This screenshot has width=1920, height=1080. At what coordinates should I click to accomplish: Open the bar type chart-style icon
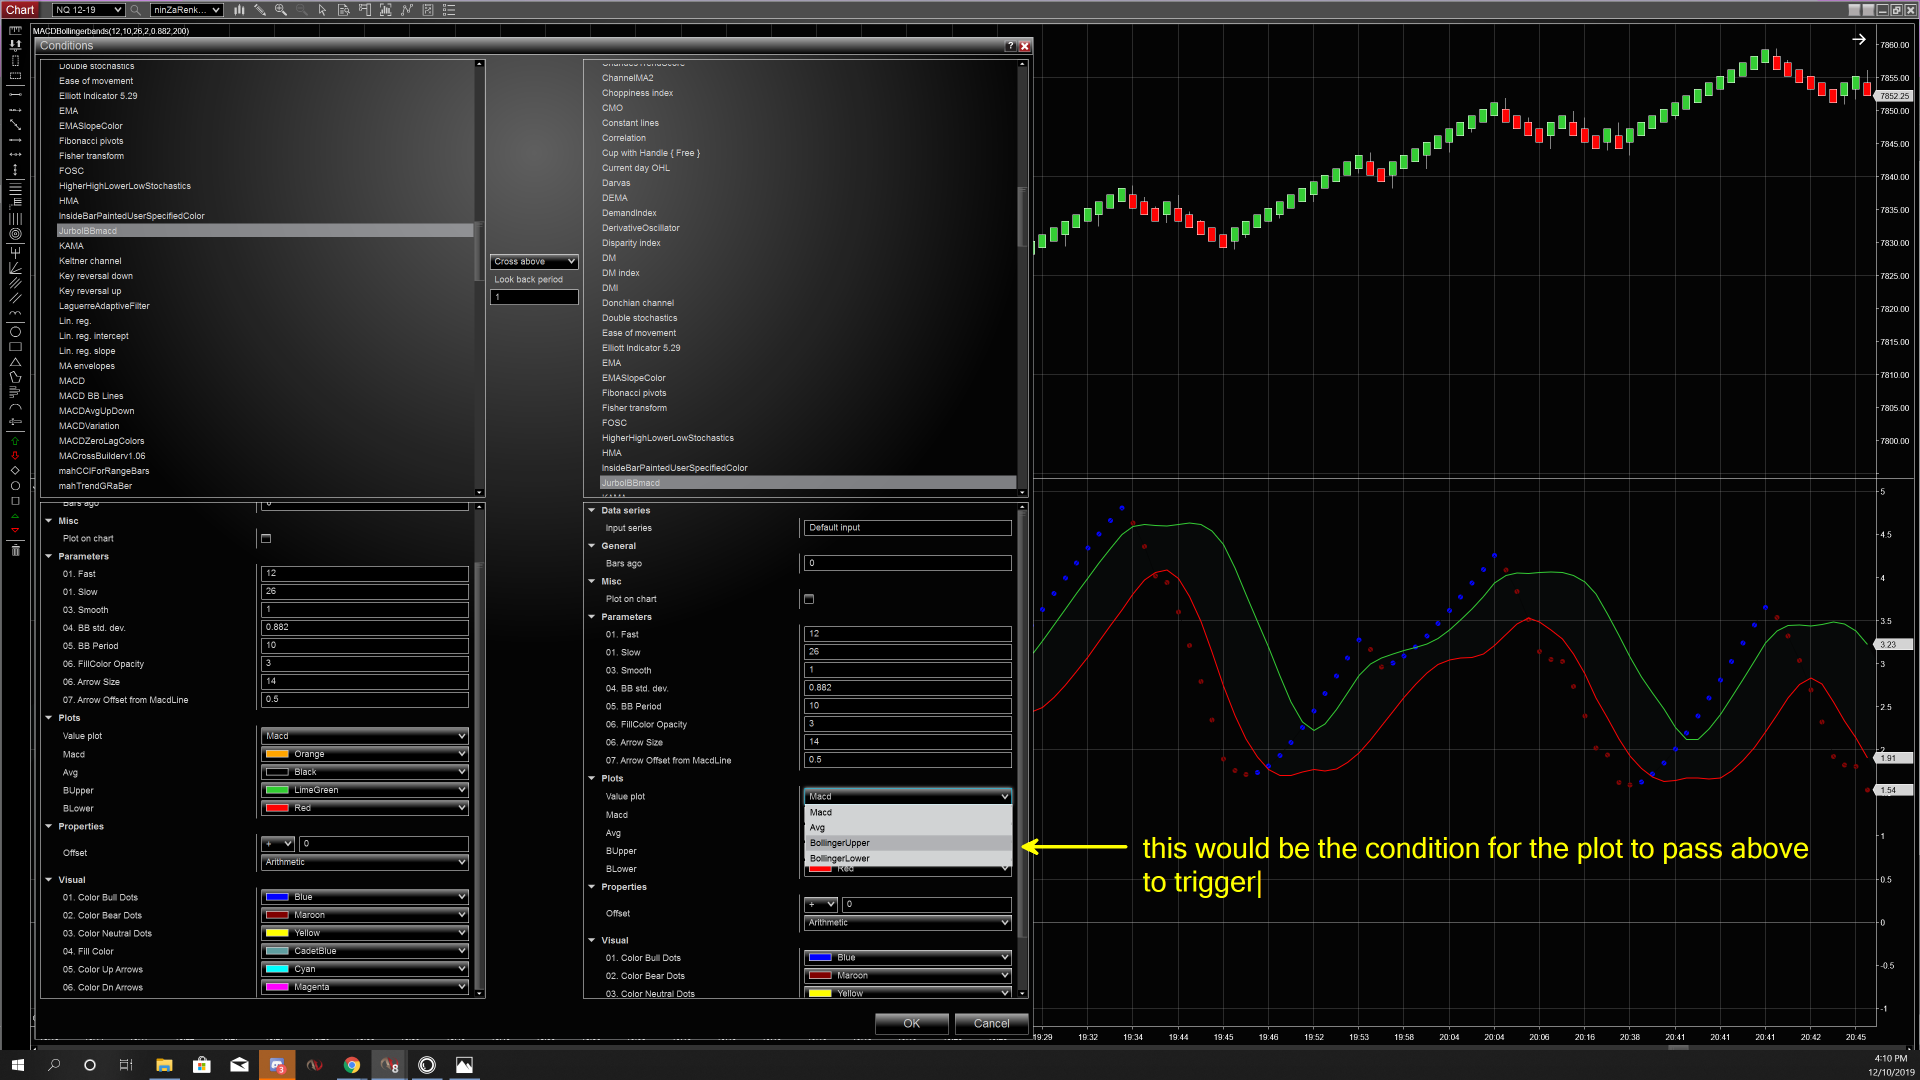click(239, 10)
